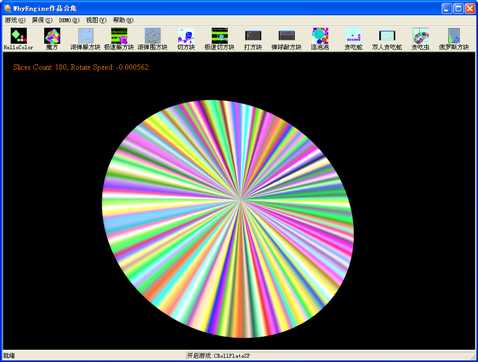
Task: Open the second menu bar item (S)
Action: tap(42, 20)
